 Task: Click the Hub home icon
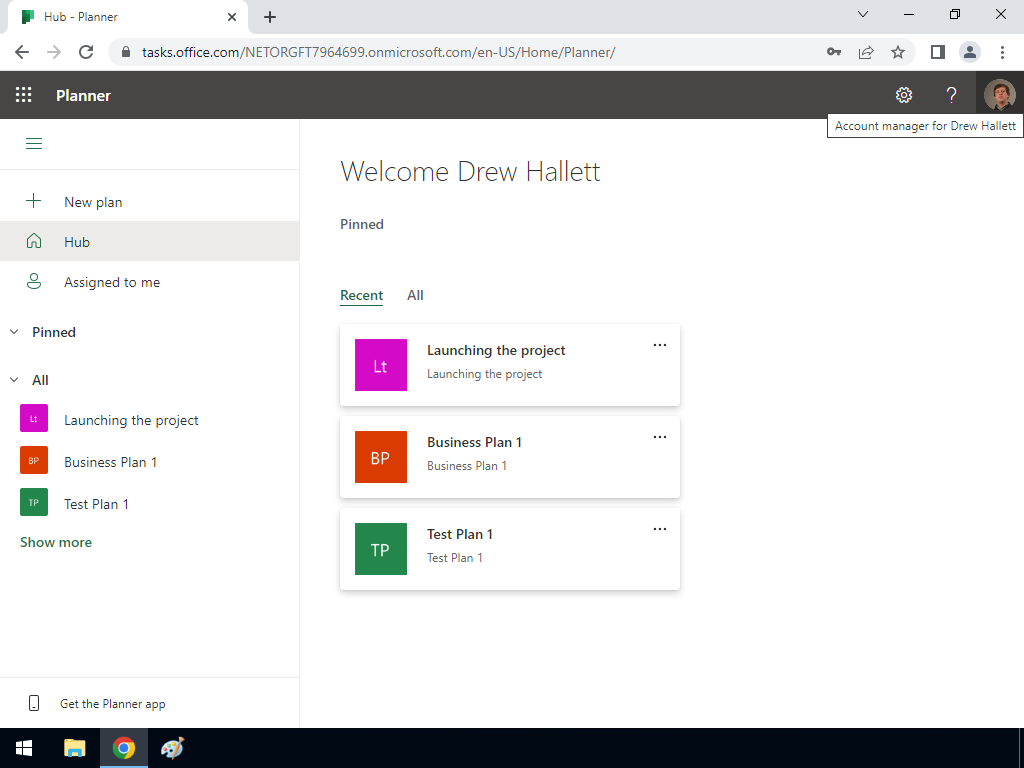[33, 242]
